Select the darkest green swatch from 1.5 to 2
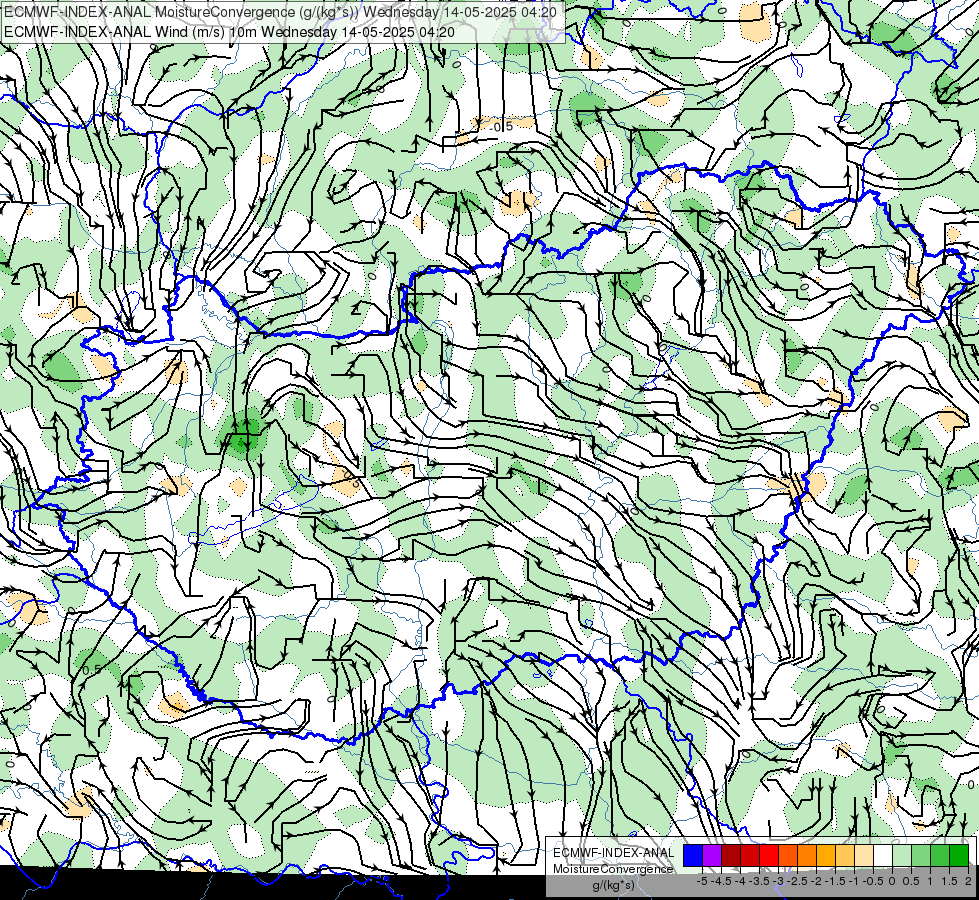979x900 pixels. point(958,855)
